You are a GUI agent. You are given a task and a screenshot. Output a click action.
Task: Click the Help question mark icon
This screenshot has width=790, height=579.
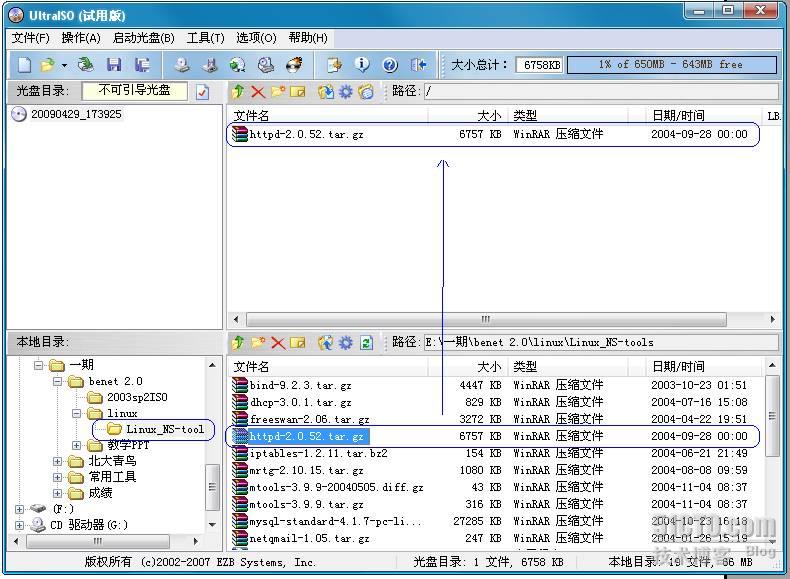pyautogui.click(x=390, y=65)
